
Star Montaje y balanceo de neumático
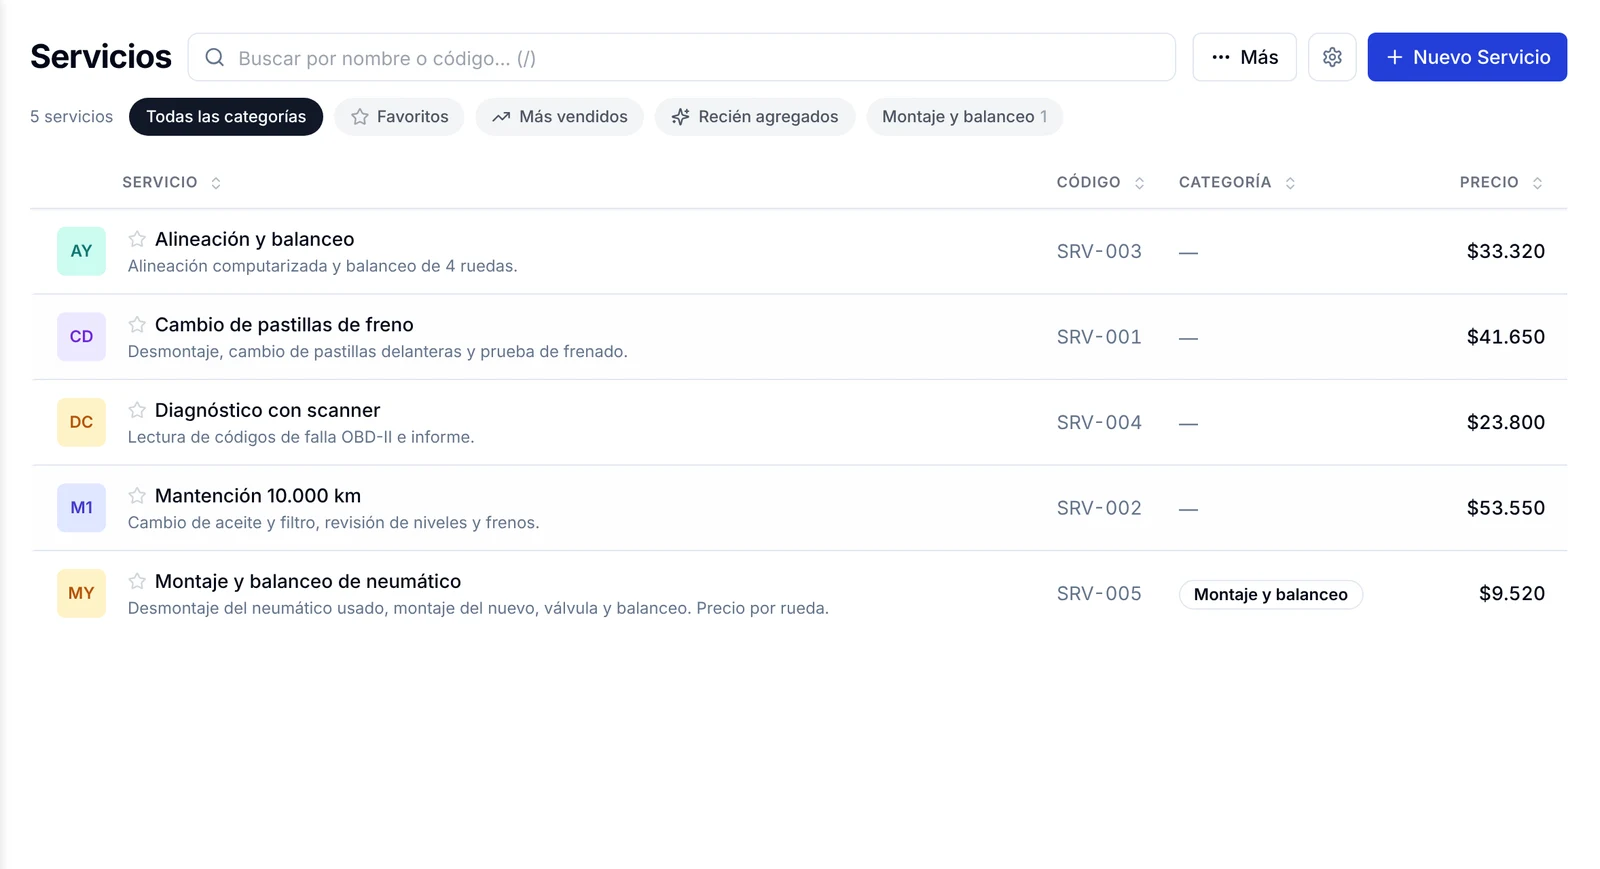[137, 581]
